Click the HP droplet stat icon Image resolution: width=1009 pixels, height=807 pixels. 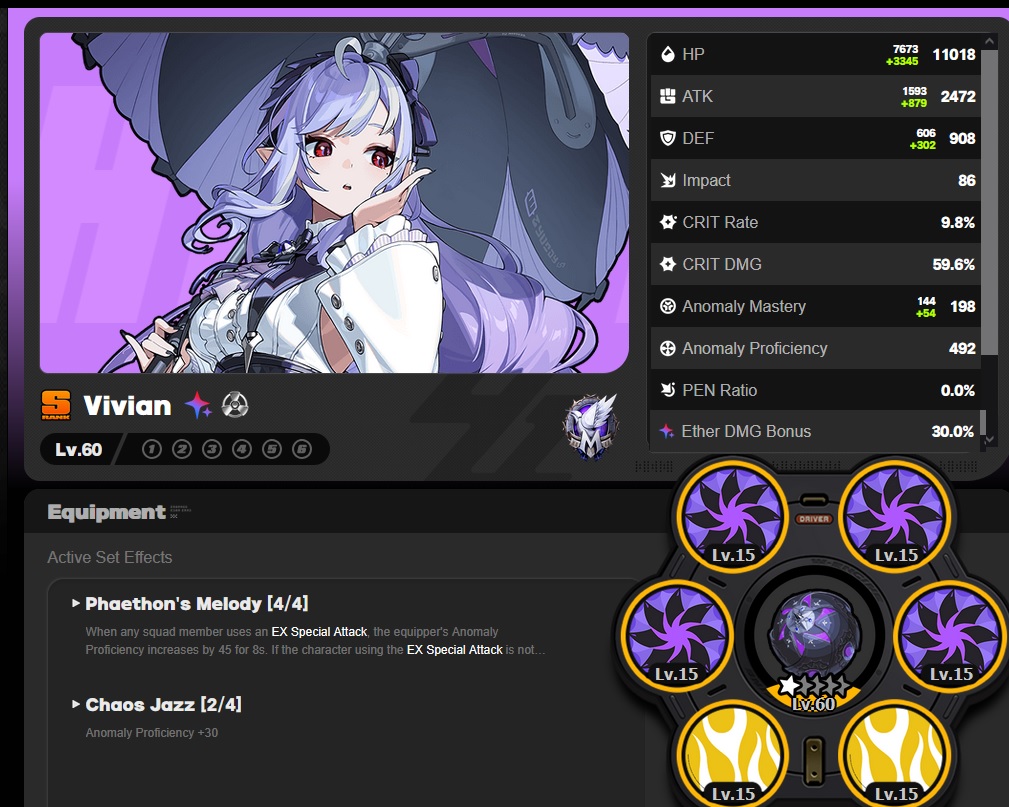[668, 54]
